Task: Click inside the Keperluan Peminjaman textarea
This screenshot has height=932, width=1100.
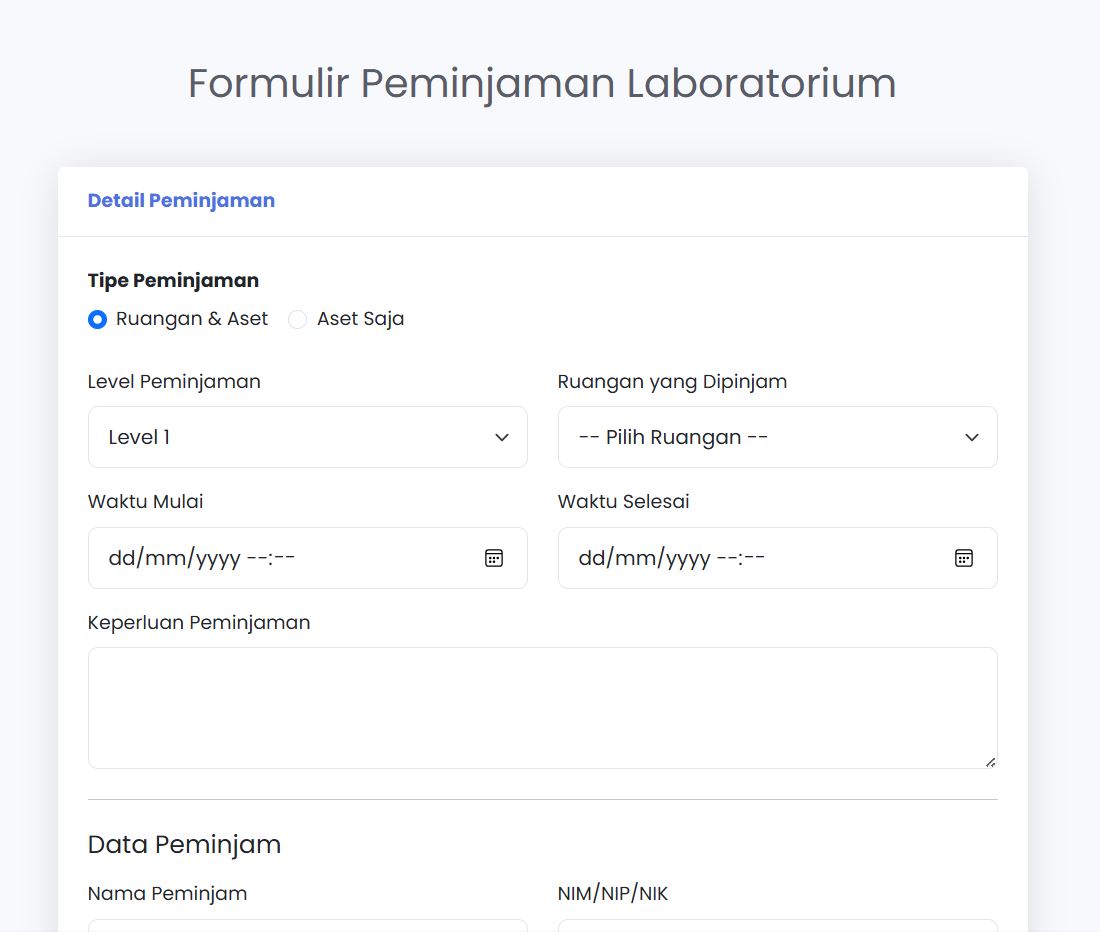Action: [x=543, y=707]
